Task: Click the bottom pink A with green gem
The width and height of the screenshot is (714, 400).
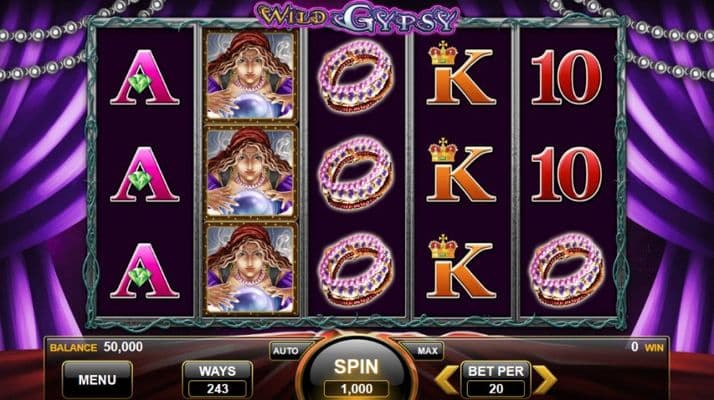Action: pyautogui.click(x=145, y=271)
